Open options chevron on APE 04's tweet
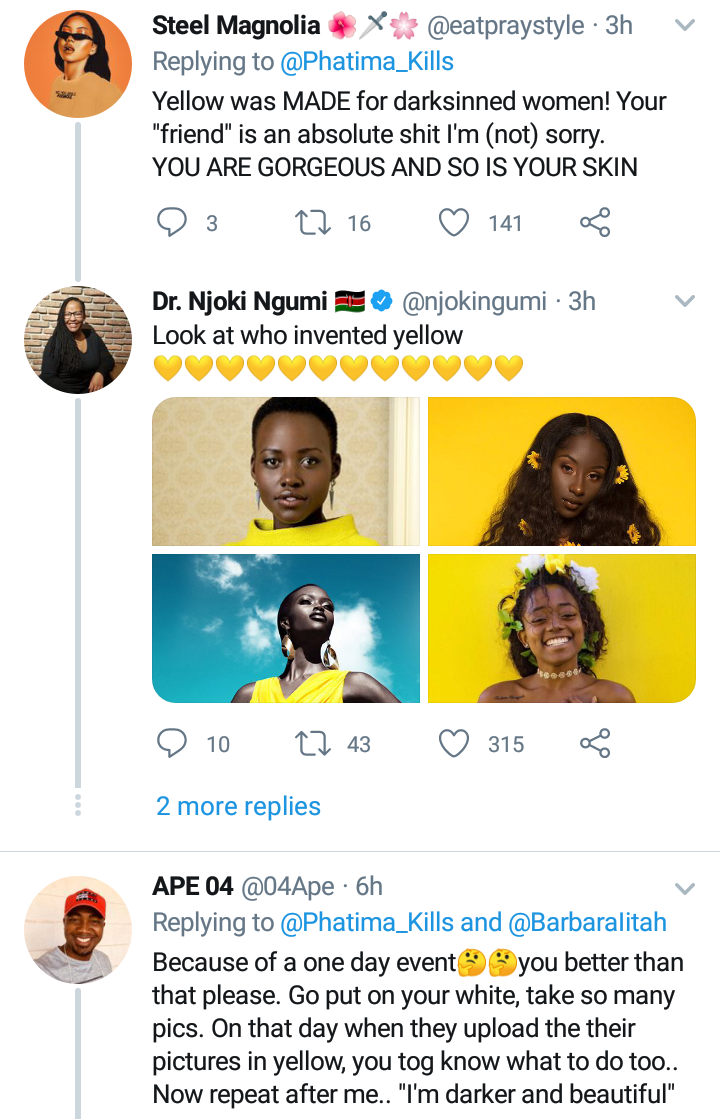 click(x=685, y=888)
